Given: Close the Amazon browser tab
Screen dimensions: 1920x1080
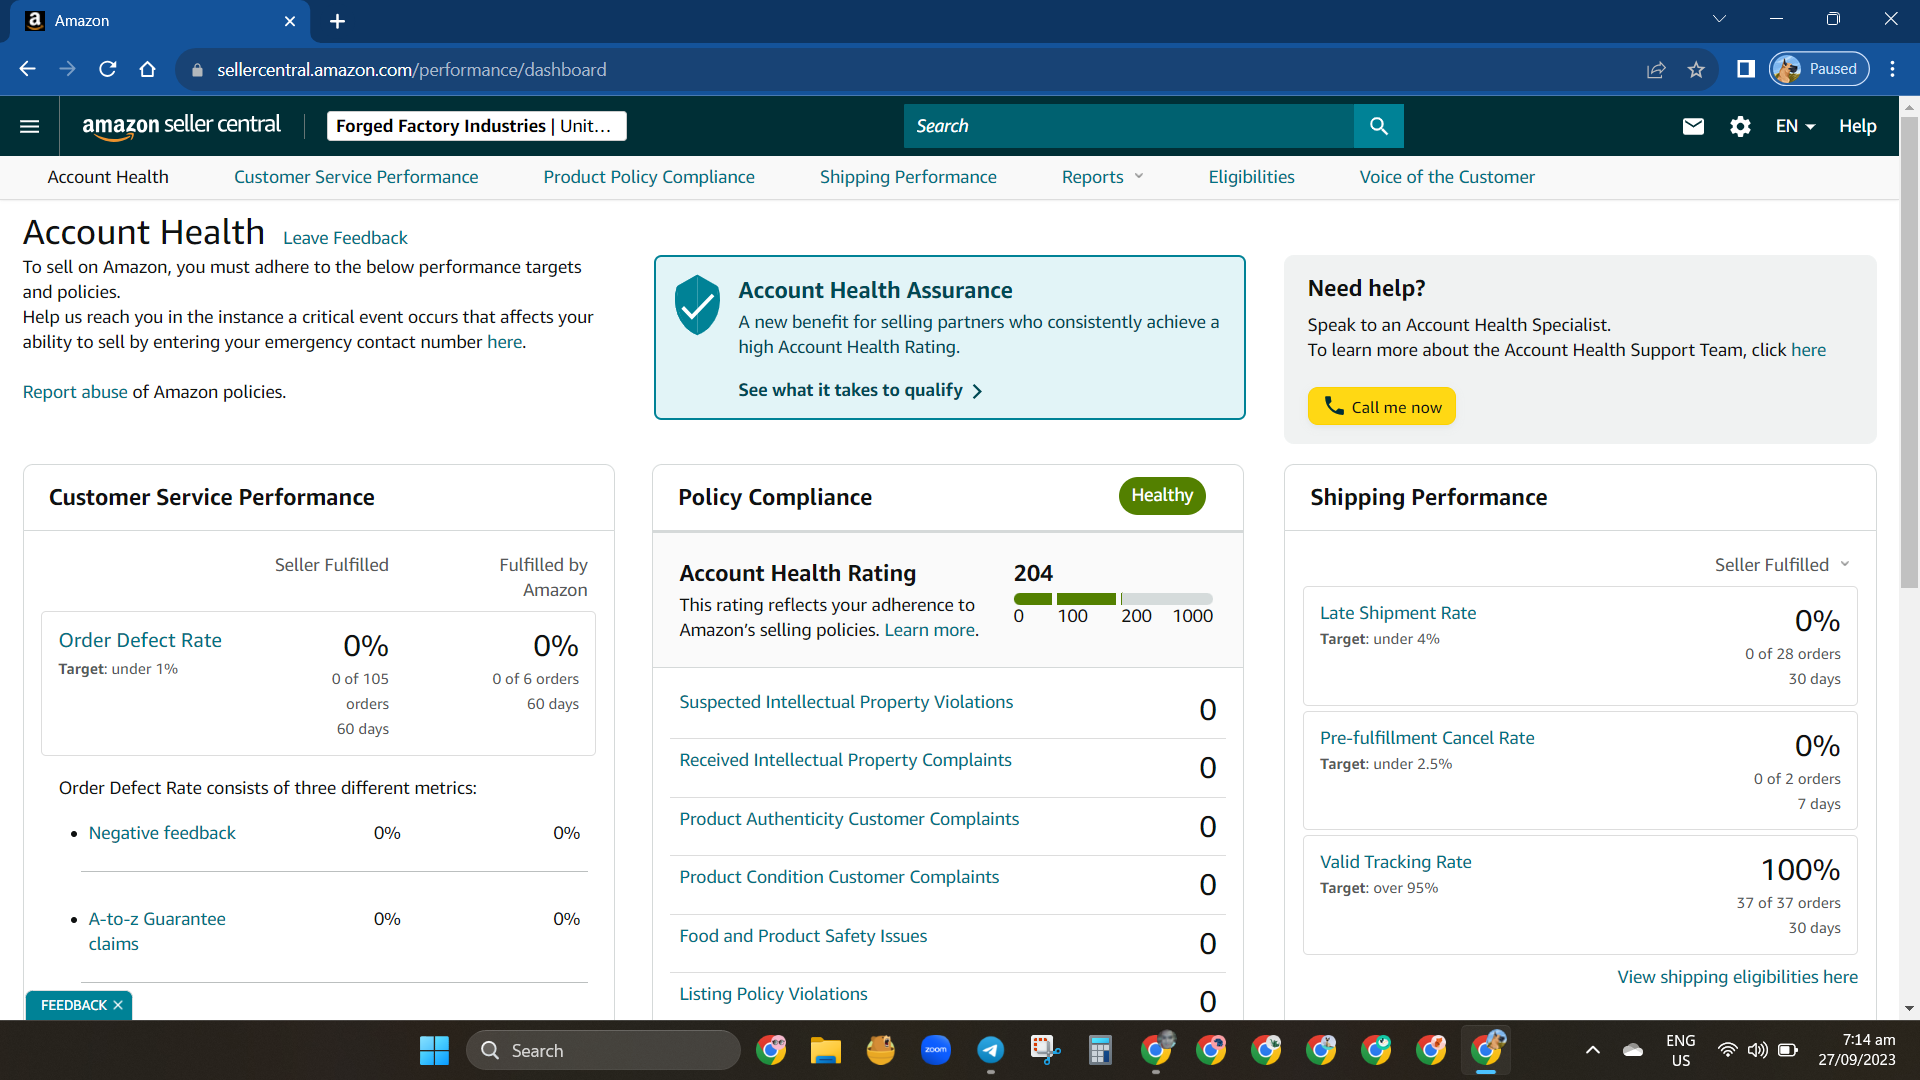Looking at the screenshot, I should point(290,21).
